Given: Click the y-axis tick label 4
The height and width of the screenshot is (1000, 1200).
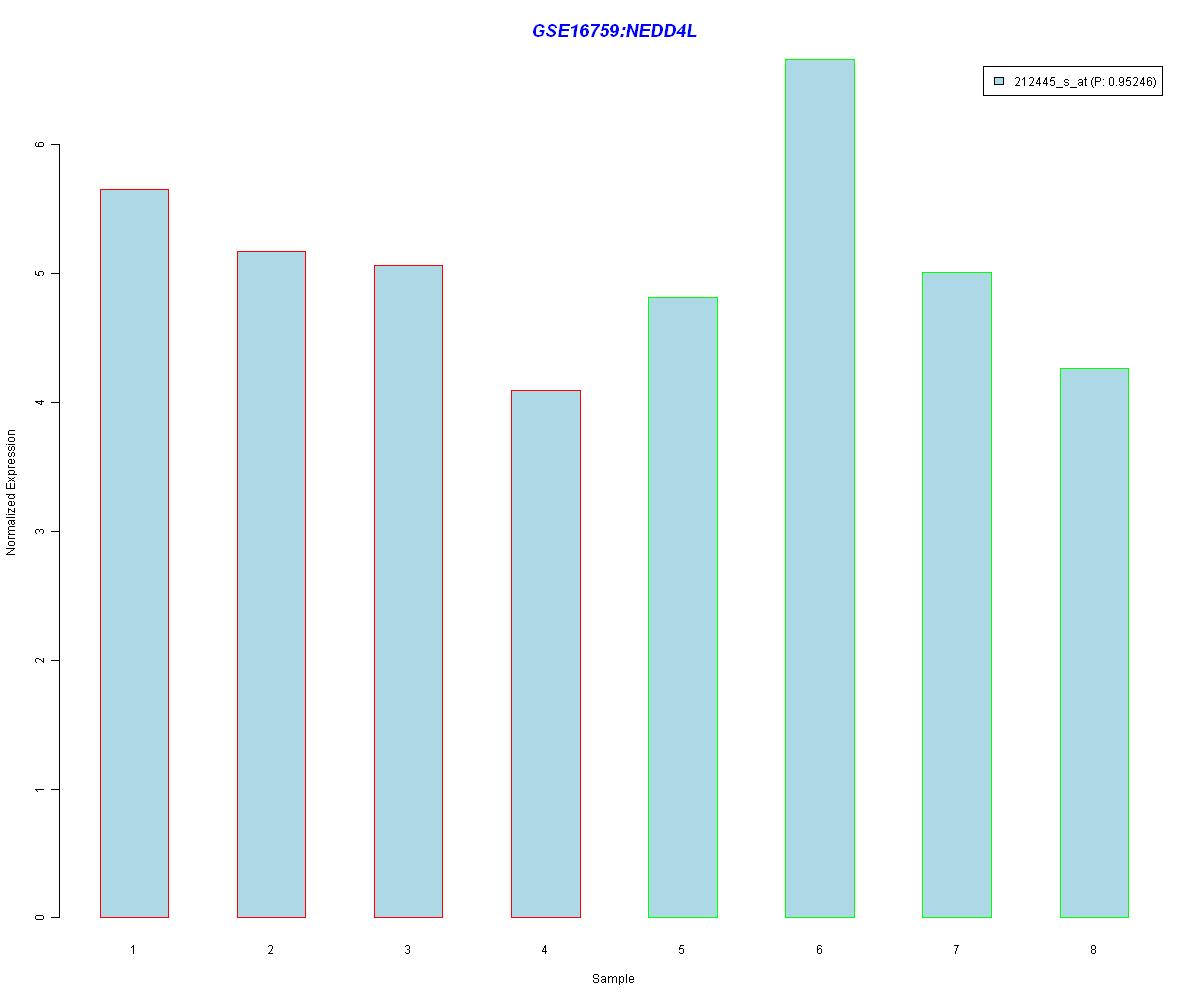Looking at the screenshot, I should tap(41, 402).
